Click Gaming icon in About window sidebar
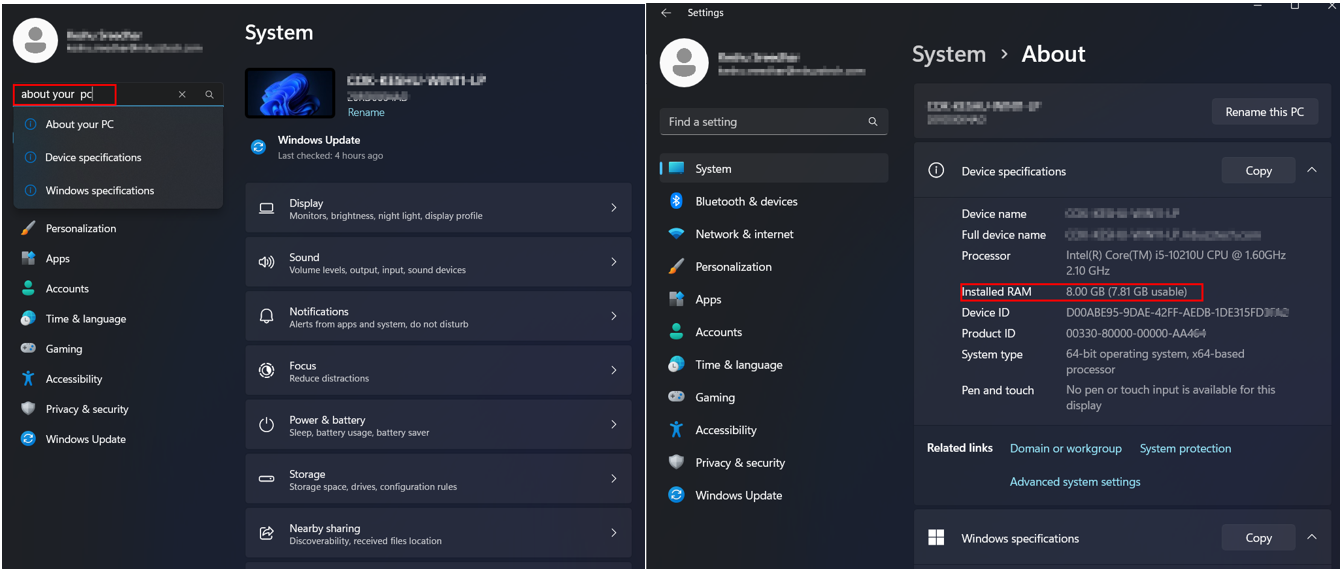 pyautogui.click(x=676, y=397)
